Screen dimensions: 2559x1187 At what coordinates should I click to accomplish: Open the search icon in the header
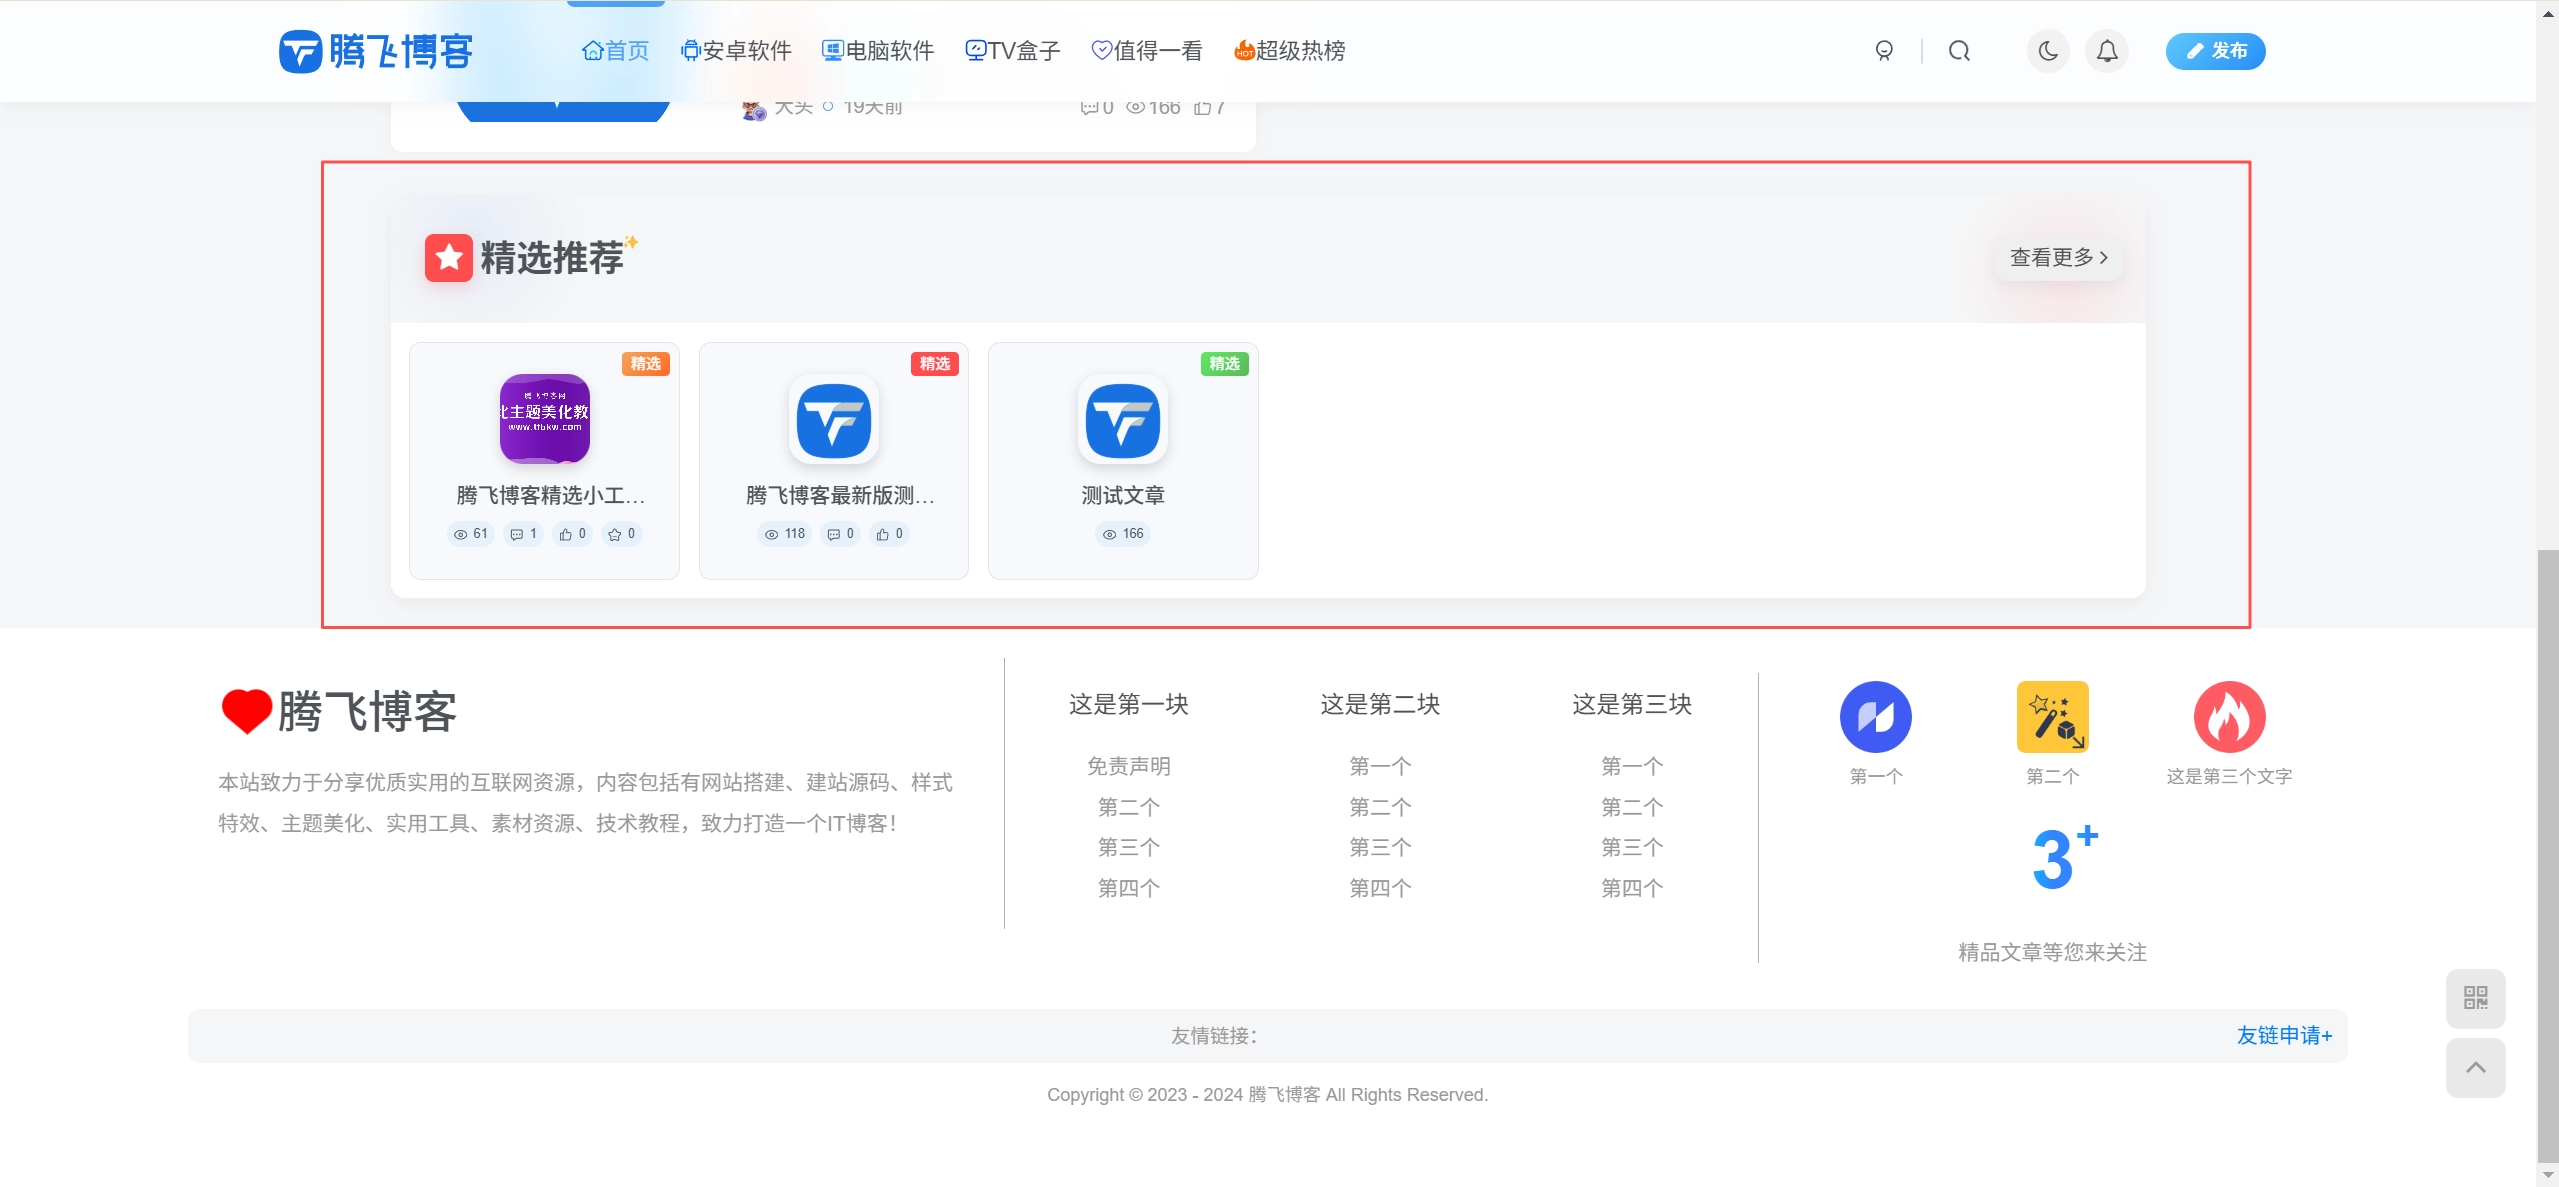tap(1958, 51)
